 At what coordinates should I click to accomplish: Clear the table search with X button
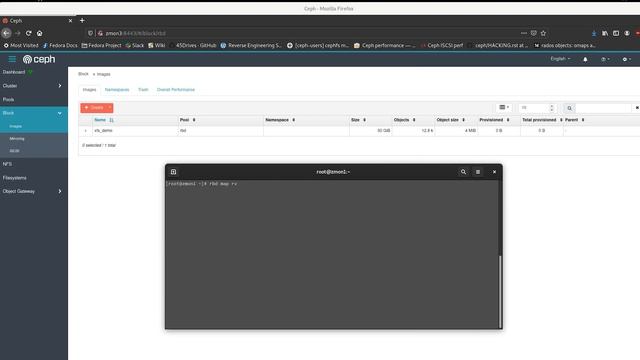[636, 108]
